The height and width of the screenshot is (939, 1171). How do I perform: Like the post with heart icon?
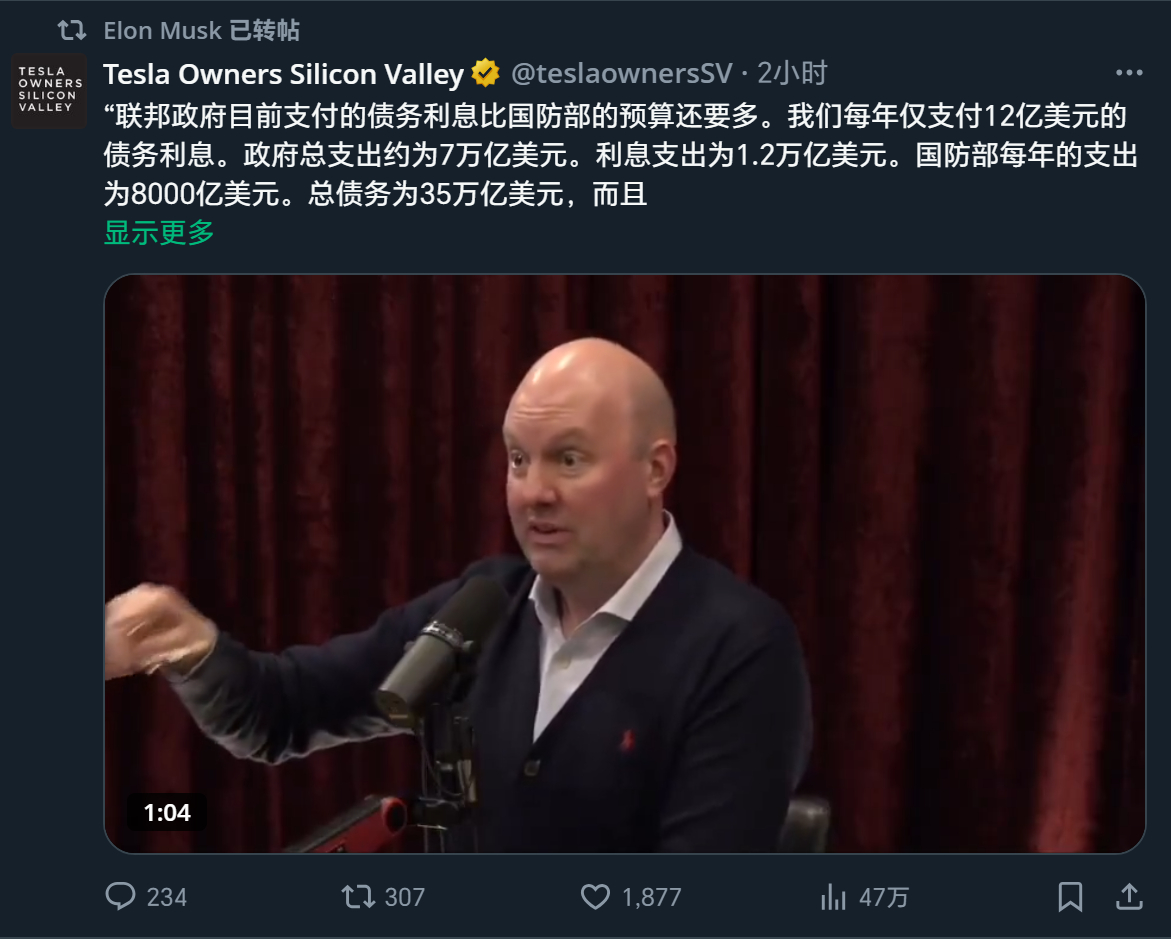coord(595,896)
